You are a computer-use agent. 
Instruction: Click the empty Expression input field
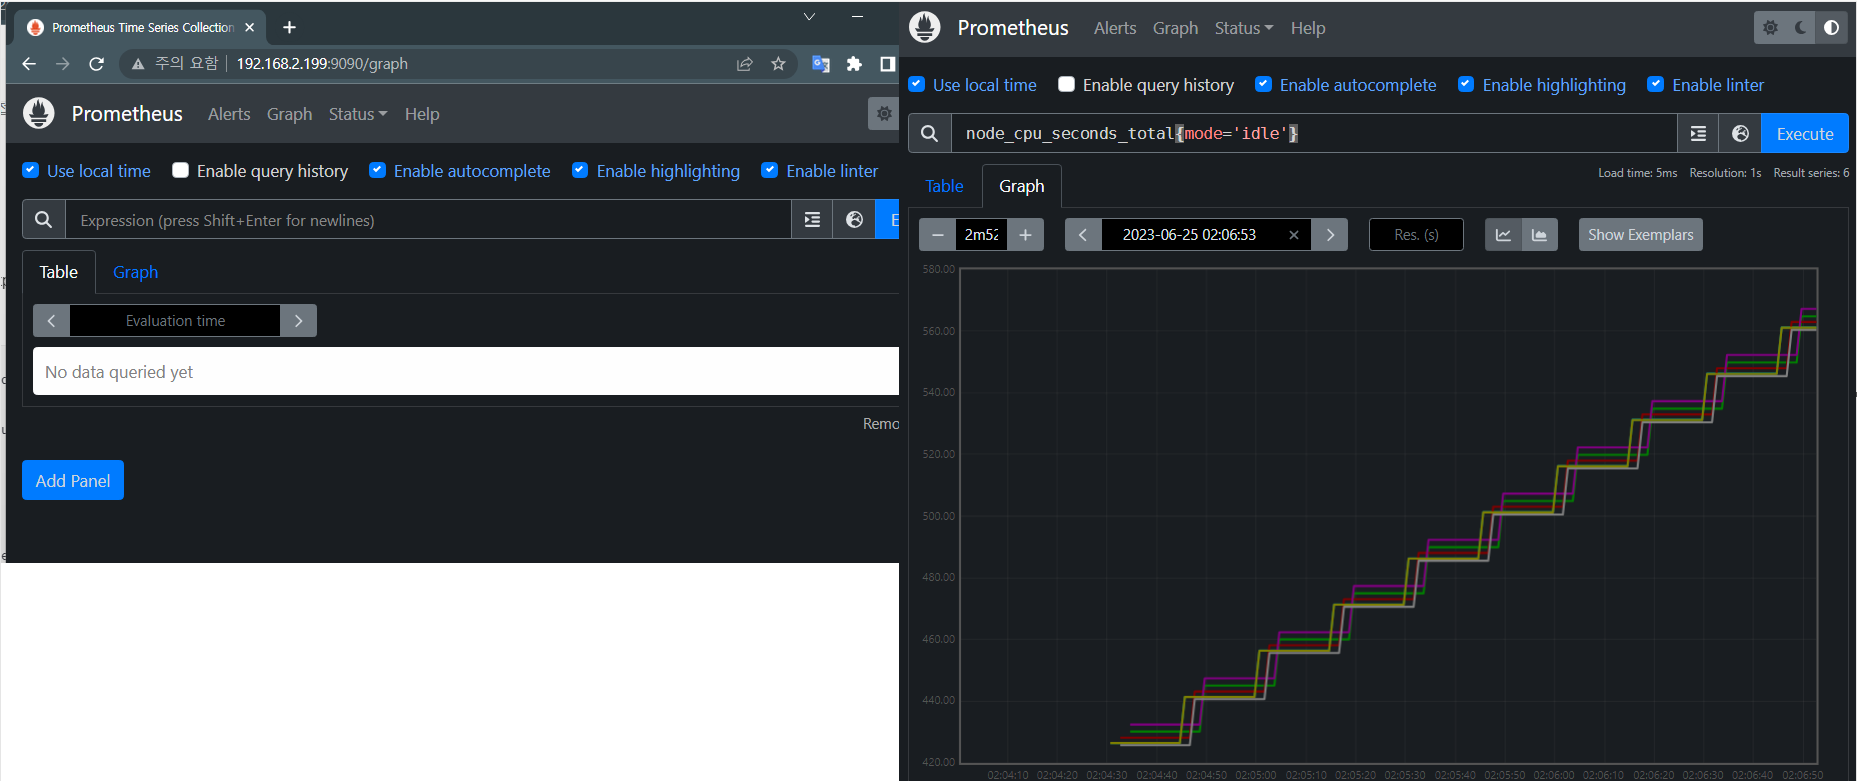[x=428, y=219]
